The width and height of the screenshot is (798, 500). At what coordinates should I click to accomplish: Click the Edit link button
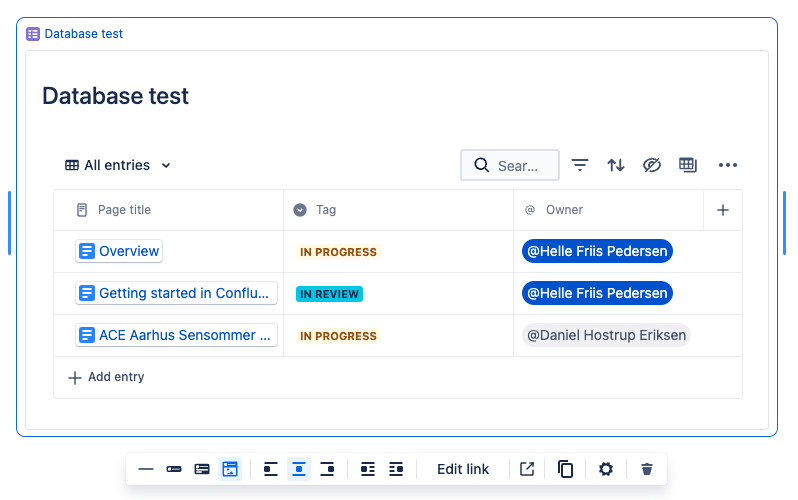463,469
